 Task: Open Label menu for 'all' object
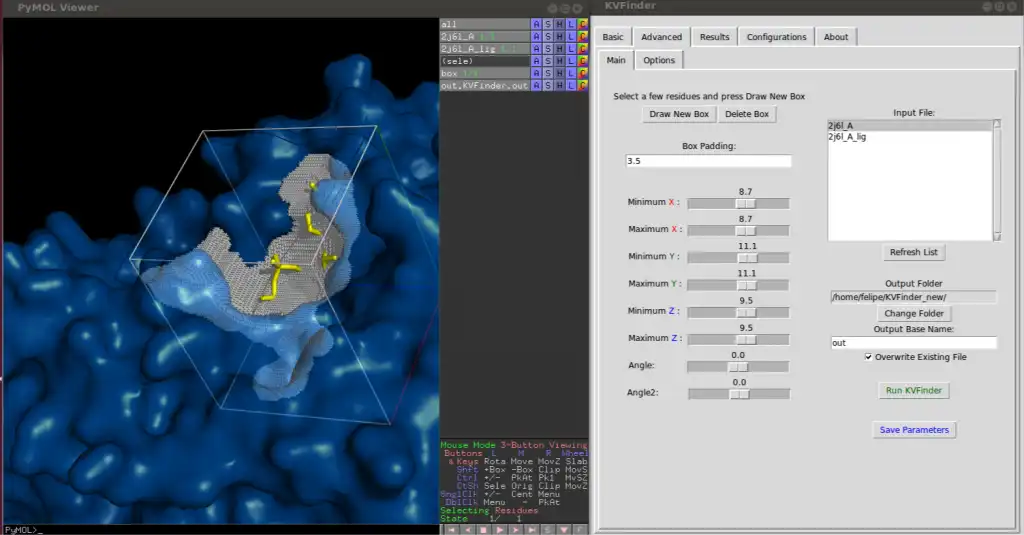pos(571,24)
